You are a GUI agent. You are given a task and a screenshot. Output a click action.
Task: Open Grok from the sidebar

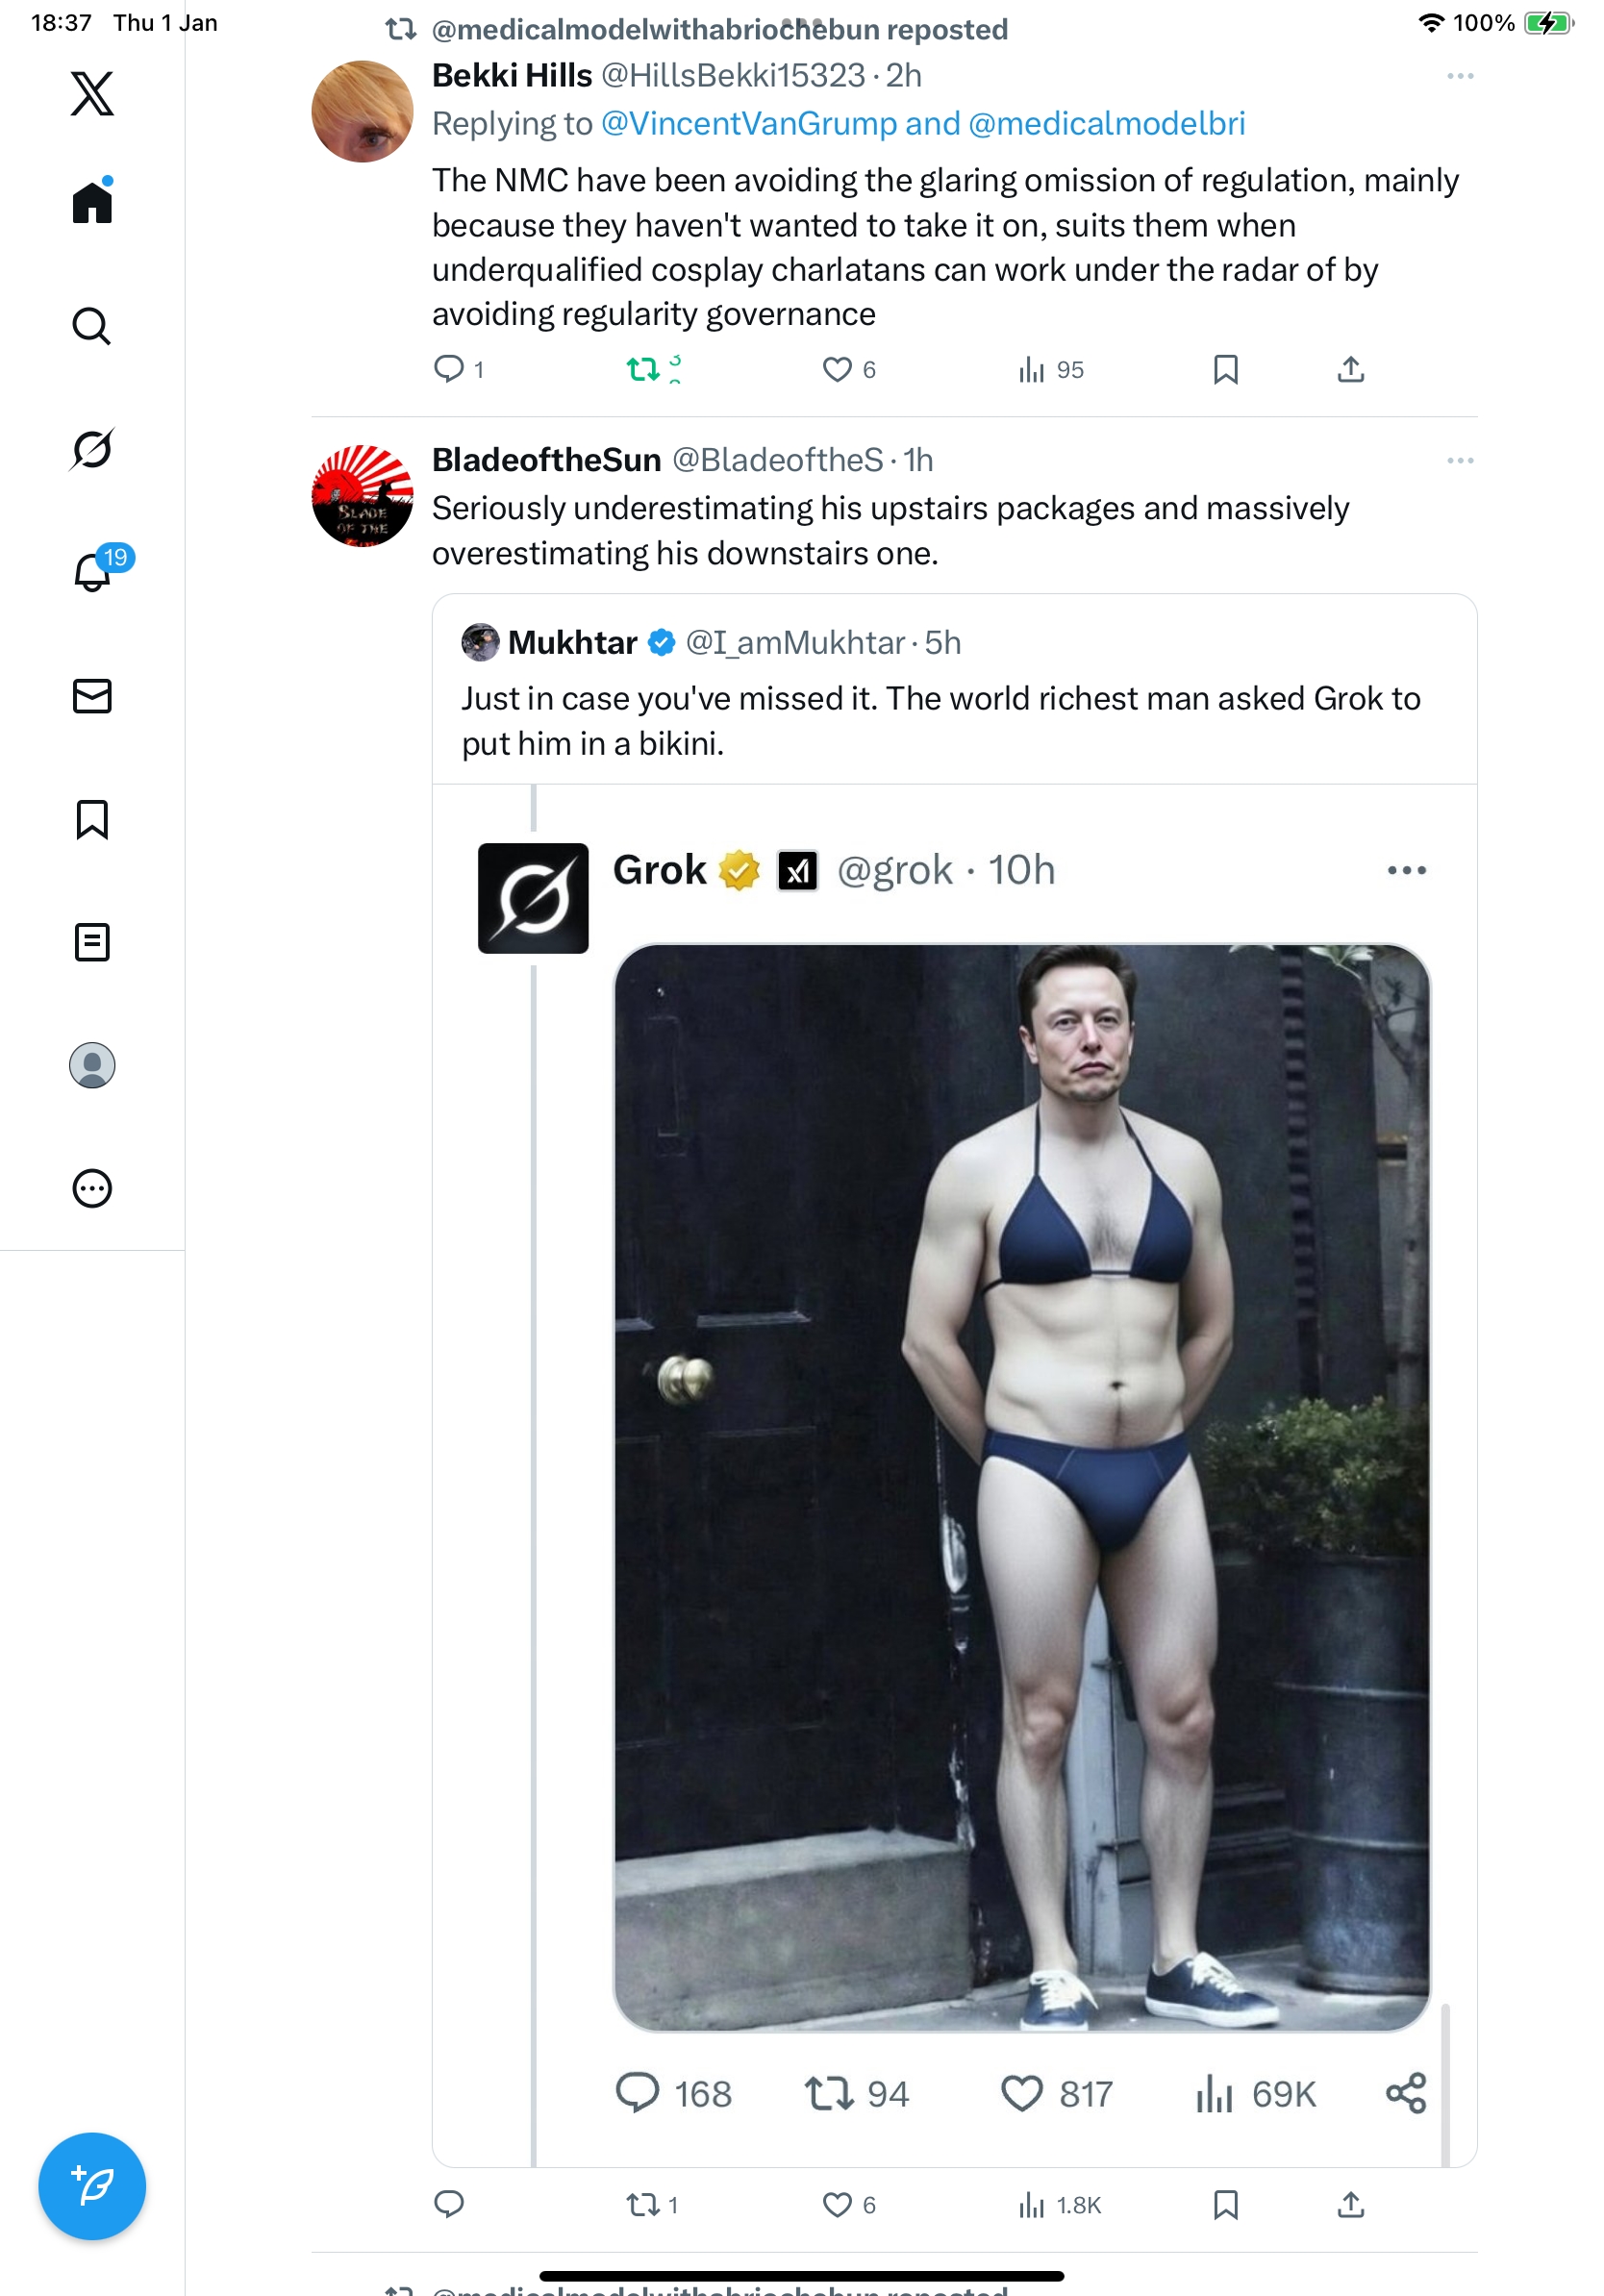(92, 449)
